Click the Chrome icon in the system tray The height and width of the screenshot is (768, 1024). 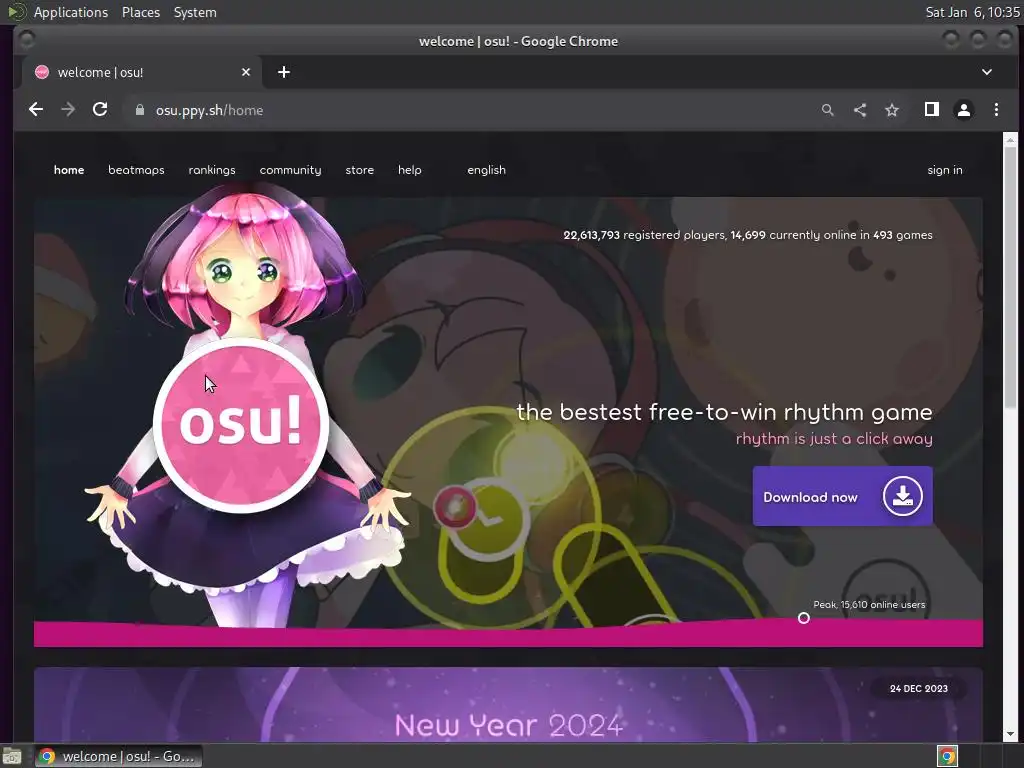[947, 756]
